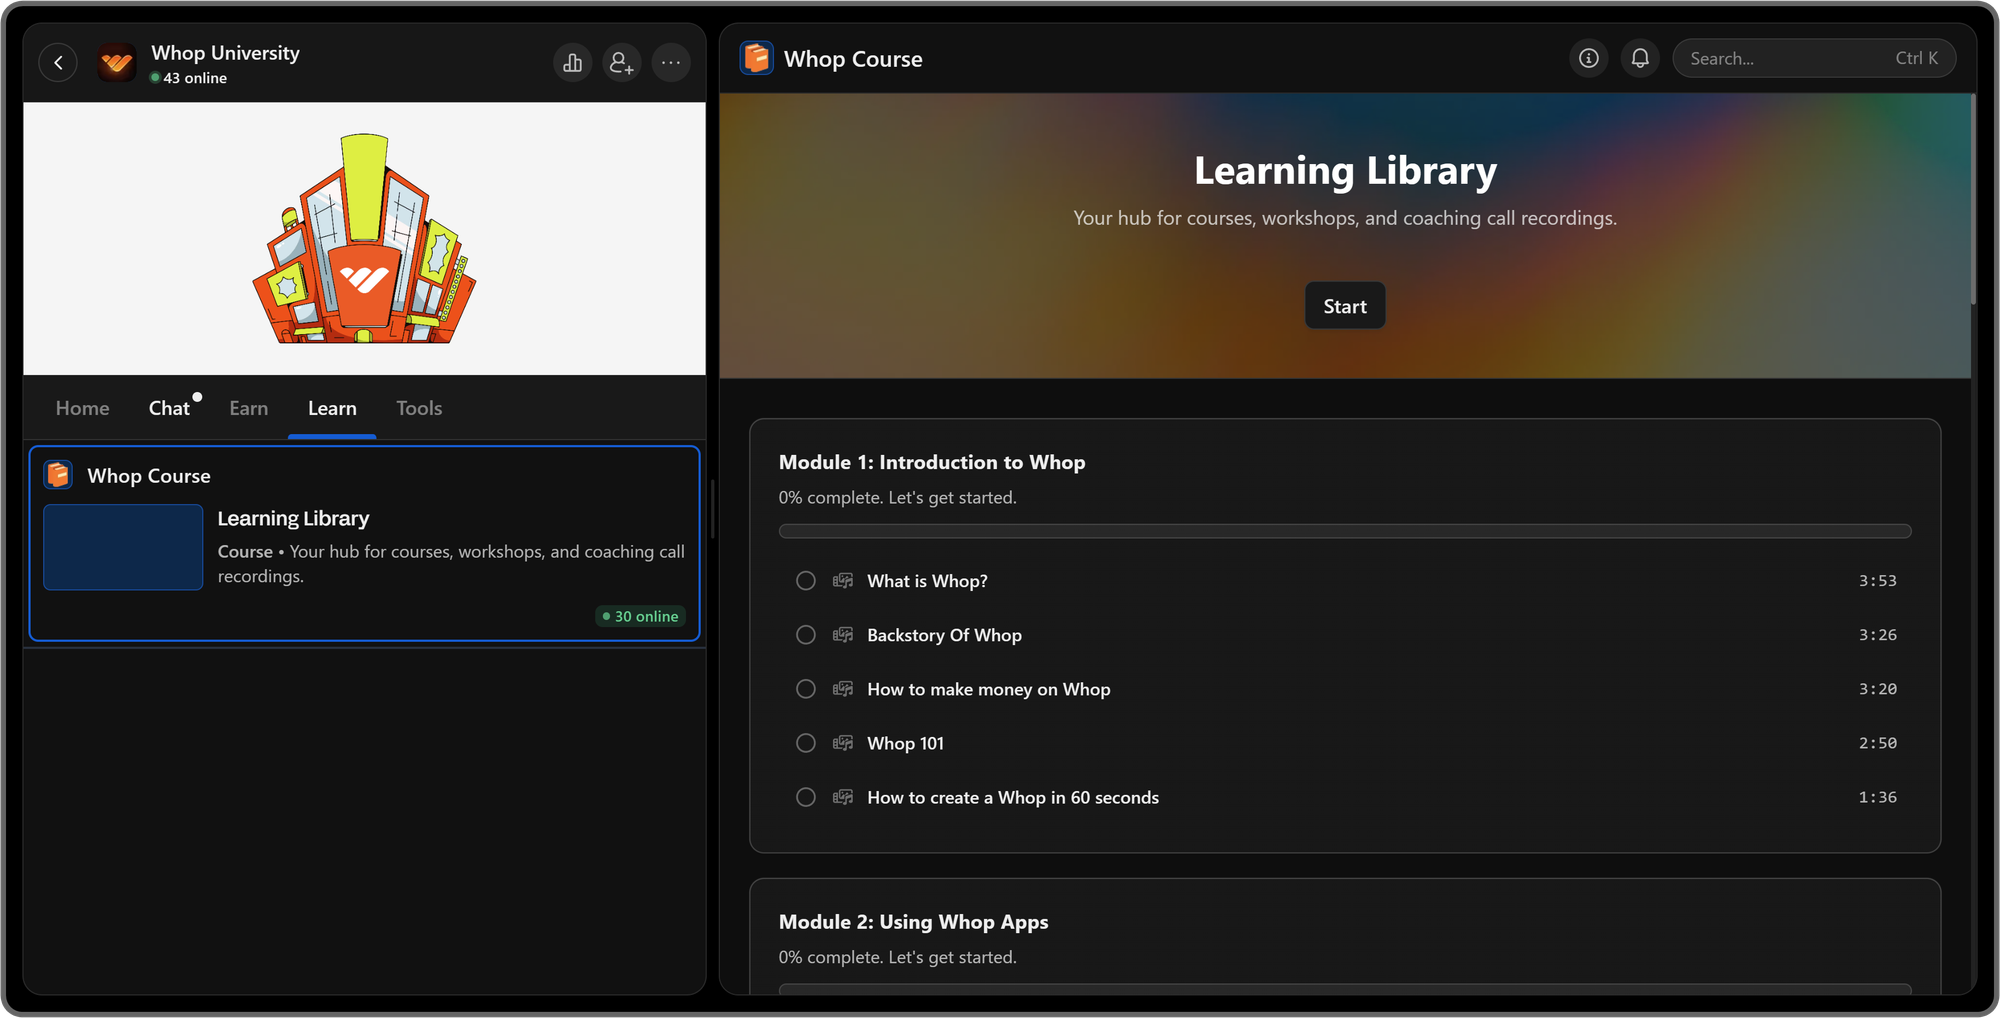
Task: Click the Learning Library title in course card
Action: [x=293, y=518]
